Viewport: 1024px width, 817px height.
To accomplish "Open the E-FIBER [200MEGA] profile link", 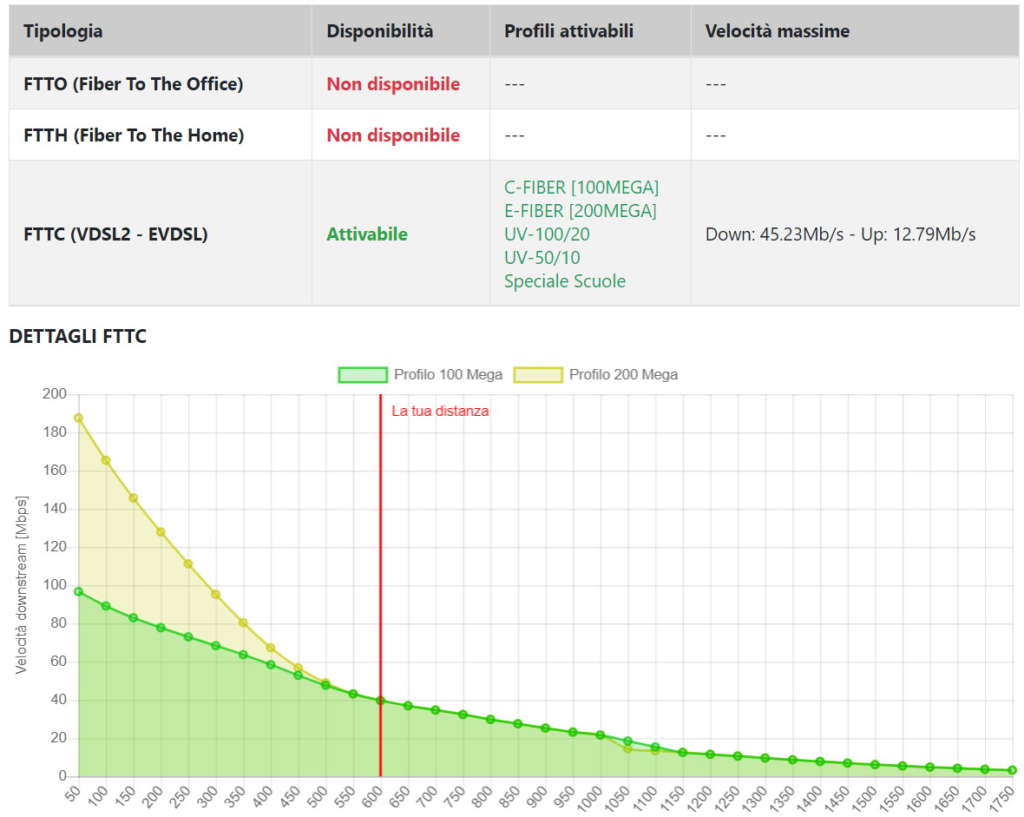I will tap(580, 211).
